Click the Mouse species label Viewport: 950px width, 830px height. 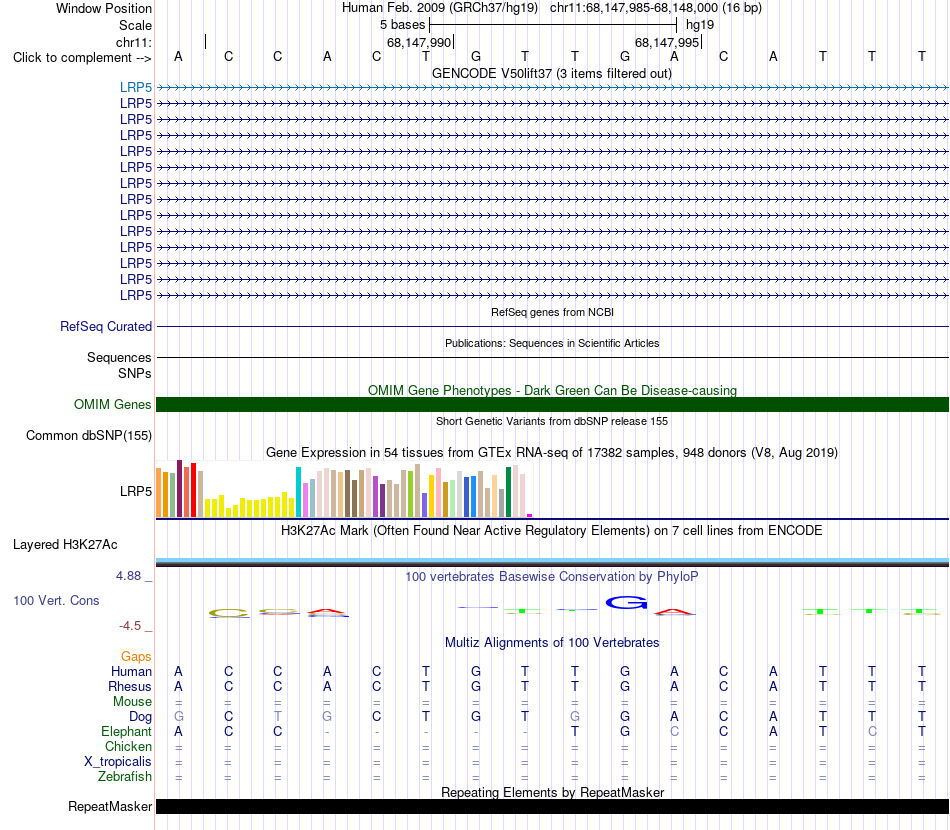pos(132,702)
